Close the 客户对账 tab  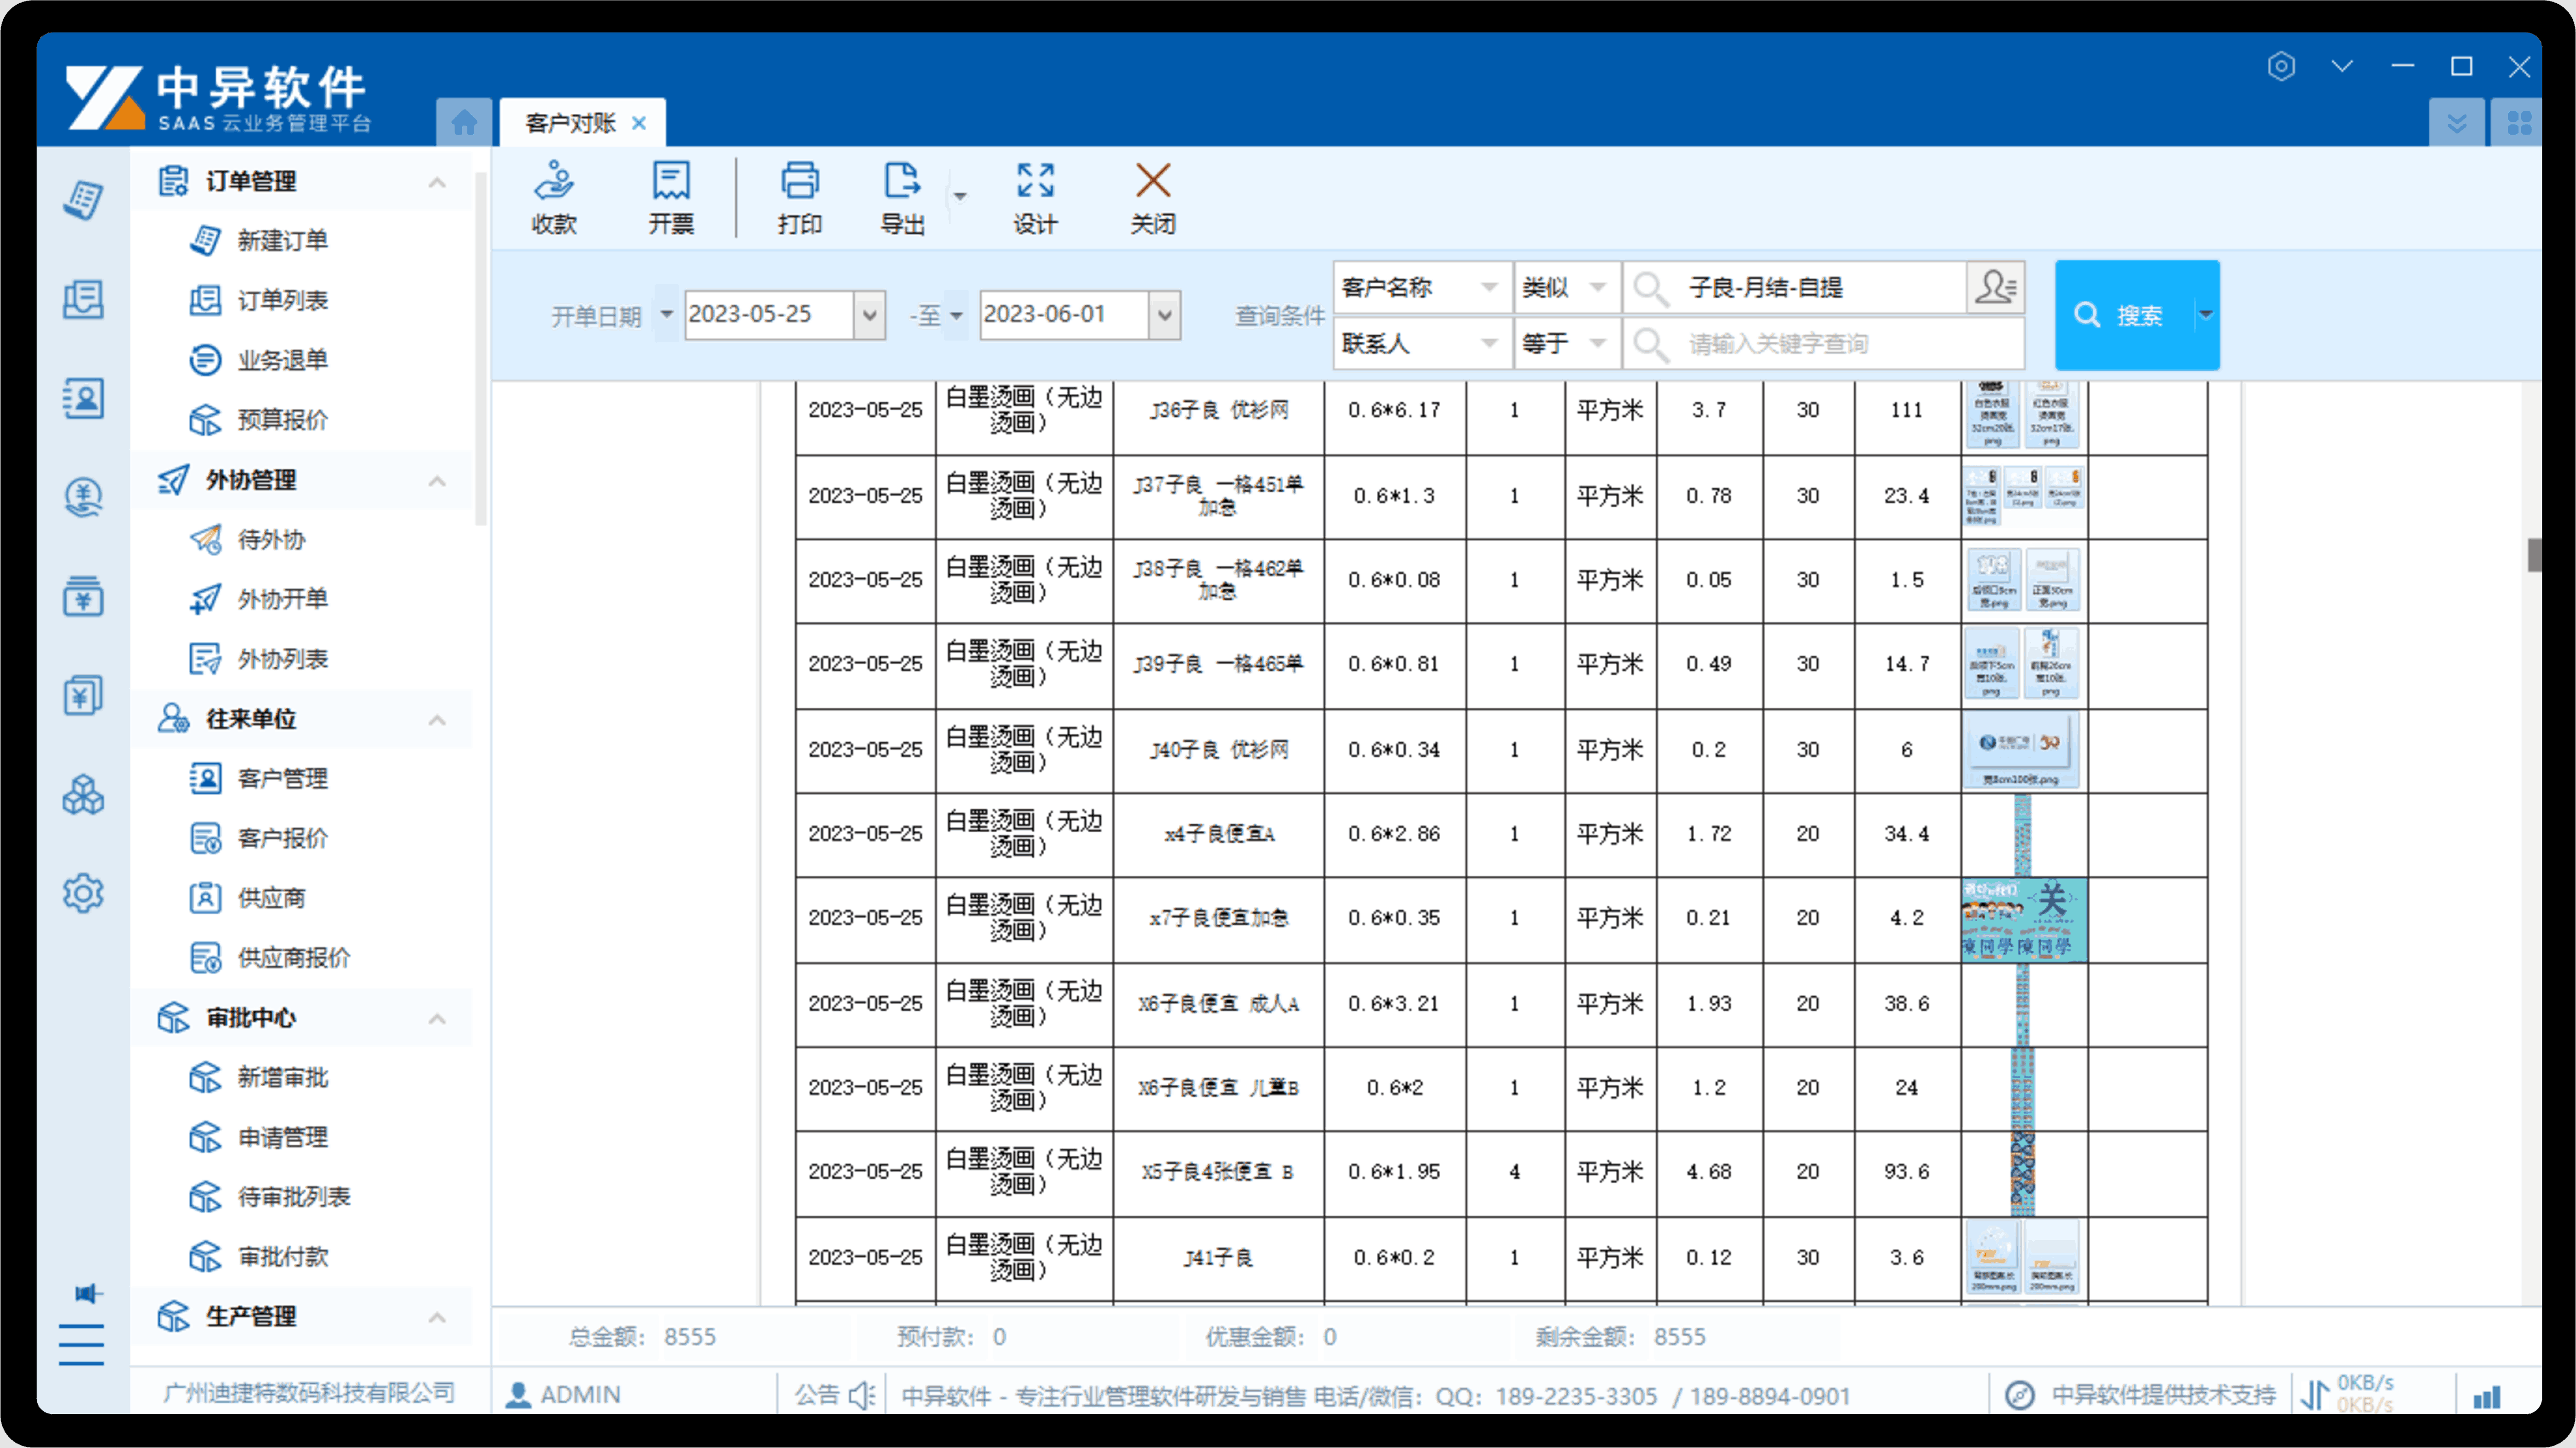click(x=639, y=123)
